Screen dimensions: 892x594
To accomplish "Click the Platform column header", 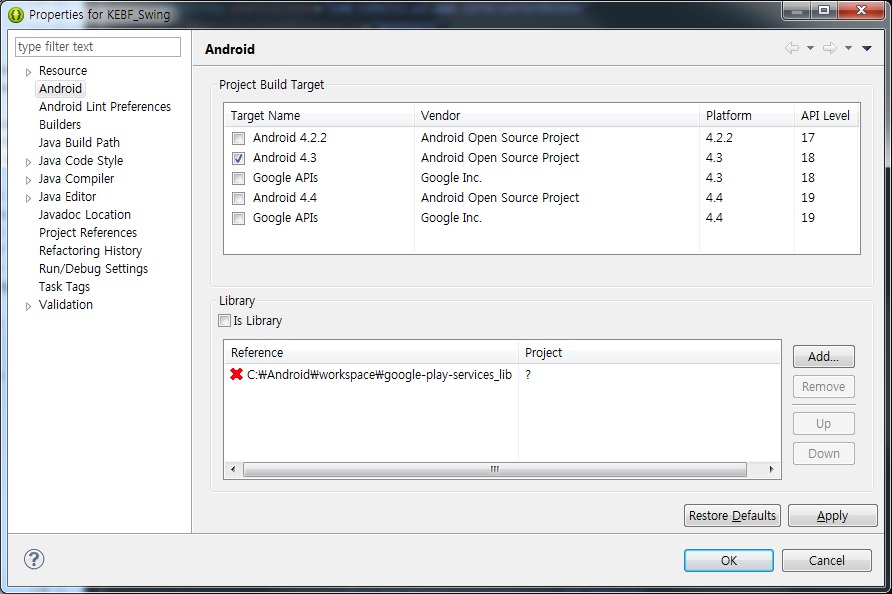I will pos(746,116).
